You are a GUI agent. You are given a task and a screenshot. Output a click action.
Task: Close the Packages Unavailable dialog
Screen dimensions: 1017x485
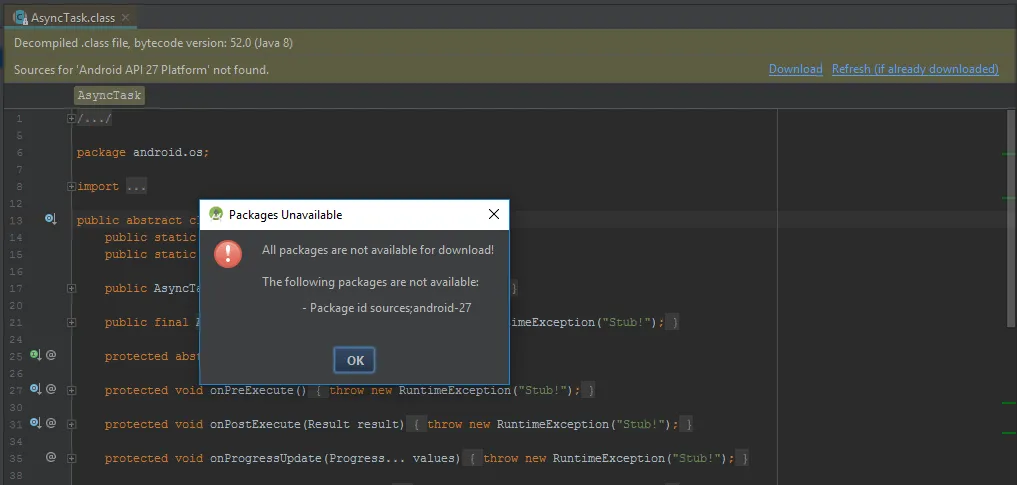(x=494, y=215)
